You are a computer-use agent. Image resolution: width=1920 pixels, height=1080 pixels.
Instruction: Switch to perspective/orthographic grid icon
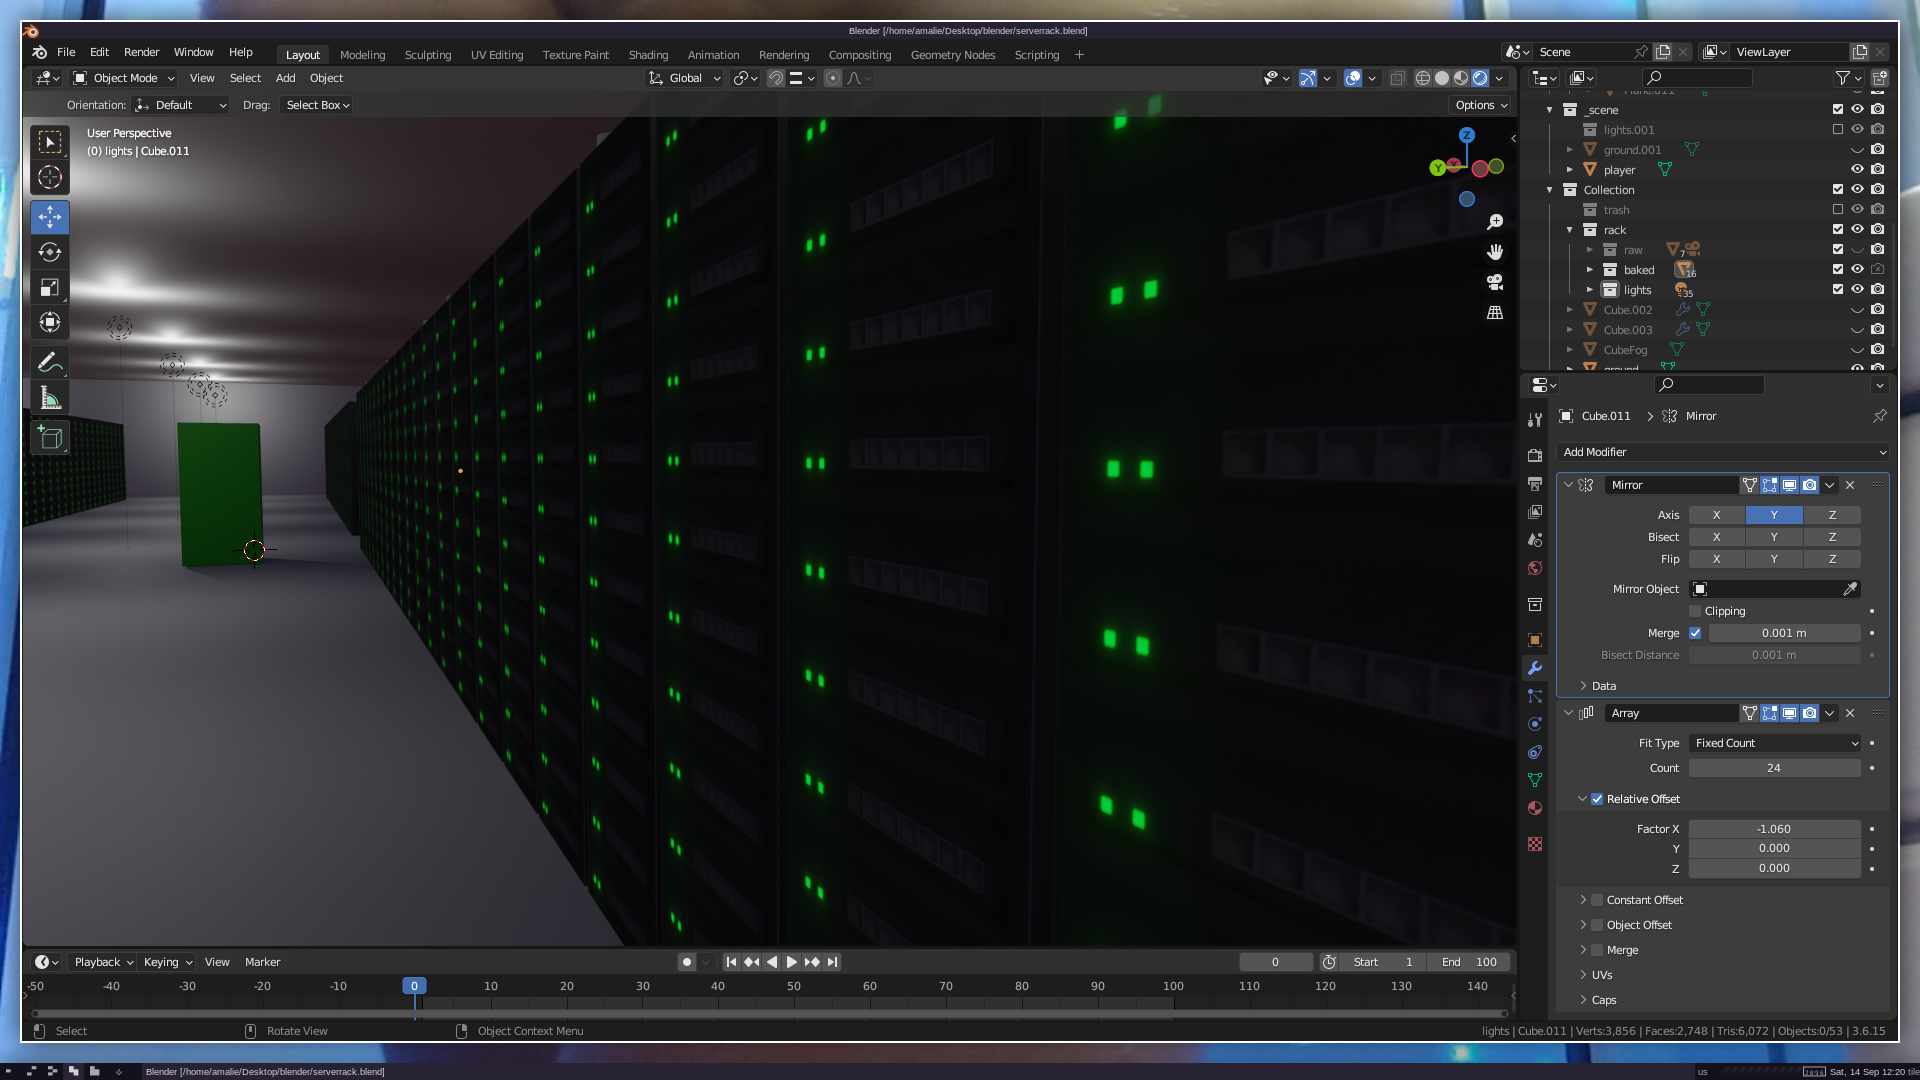(x=1495, y=313)
